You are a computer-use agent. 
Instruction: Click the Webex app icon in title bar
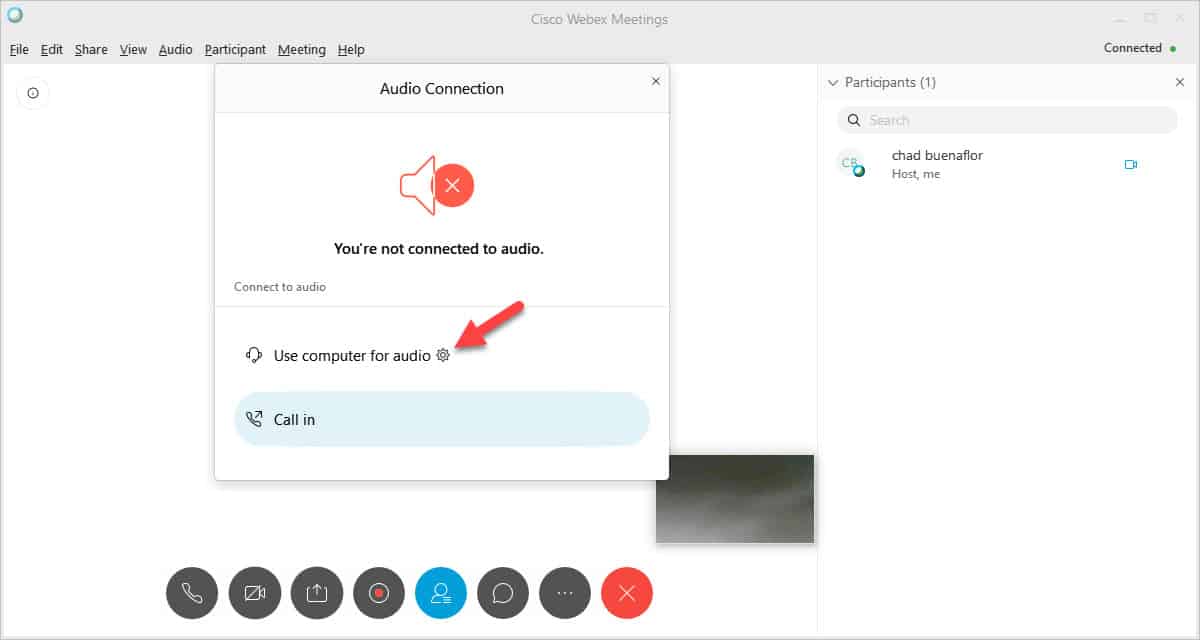coord(14,15)
